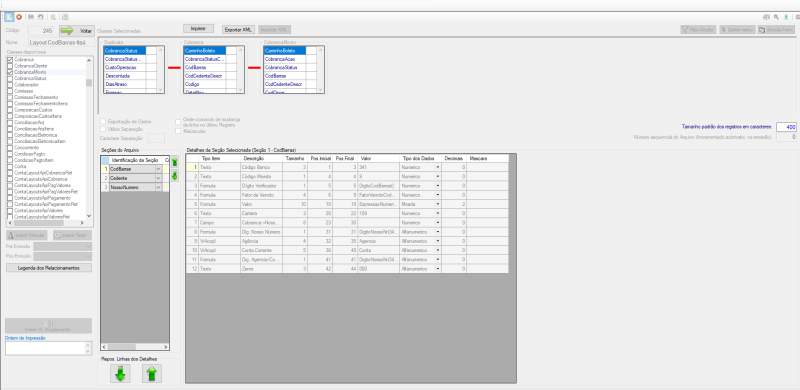Click the magnifier zoom toolbar icon
Viewport: 800px width, 390px height.
(x=53, y=17)
